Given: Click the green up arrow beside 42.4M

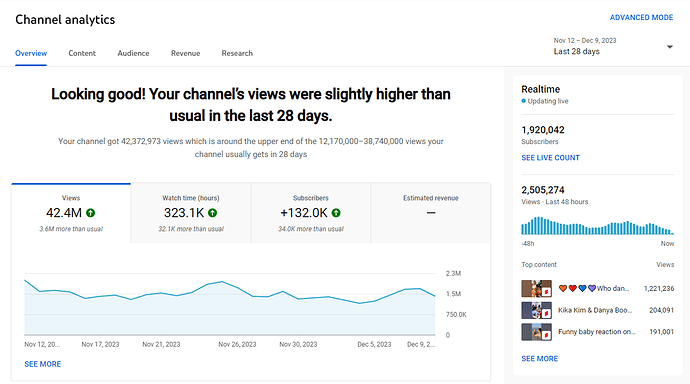Looking at the screenshot, I should [91, 213].
